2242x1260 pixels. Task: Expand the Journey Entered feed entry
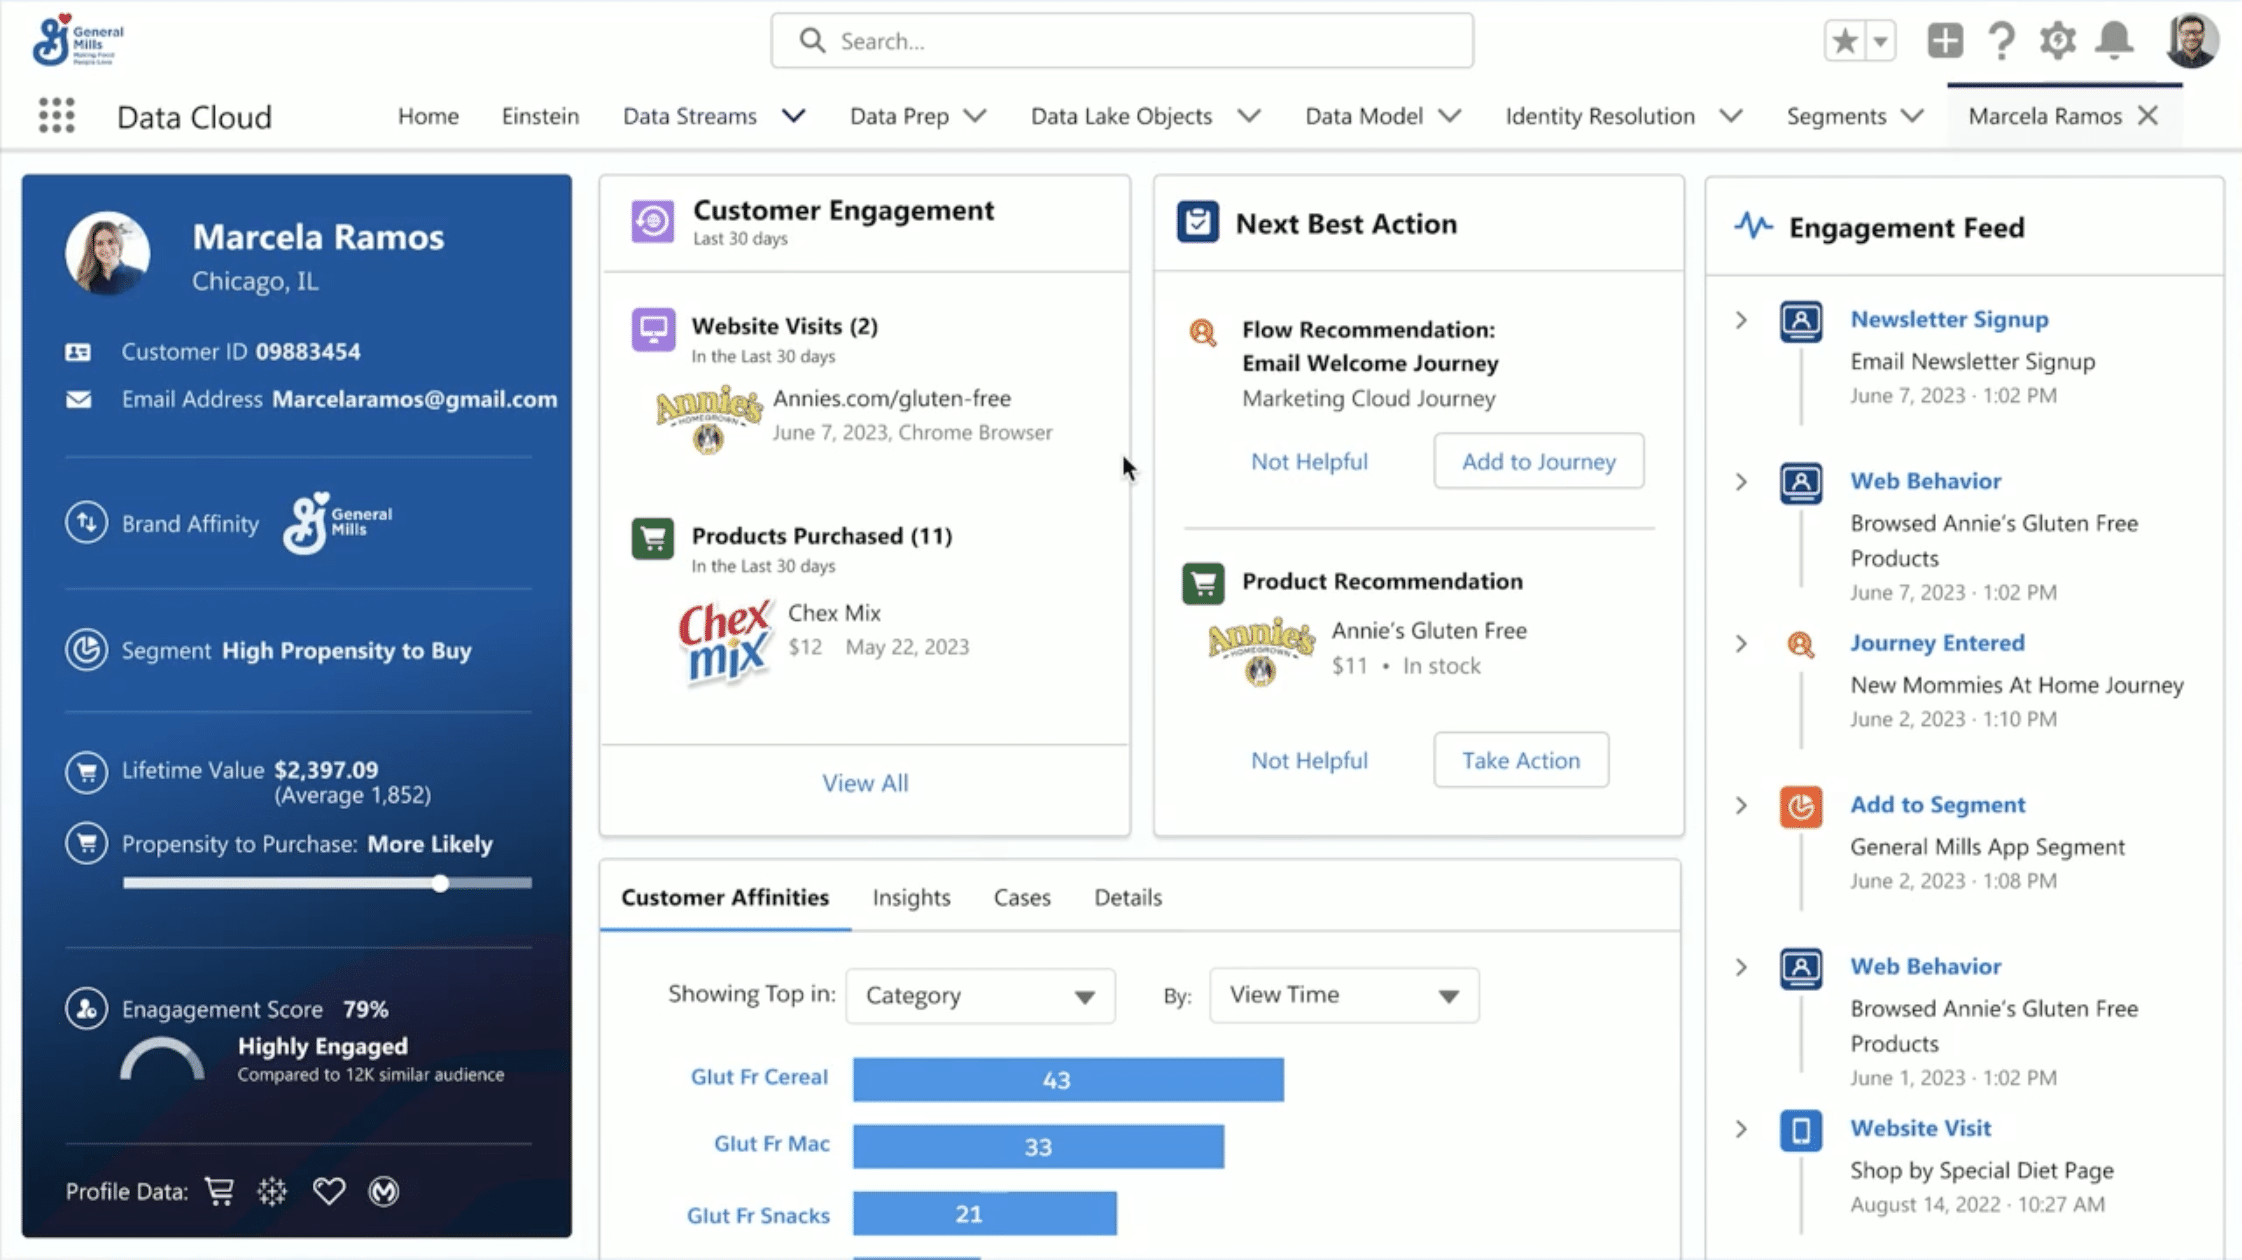[x=1741, y=644]
